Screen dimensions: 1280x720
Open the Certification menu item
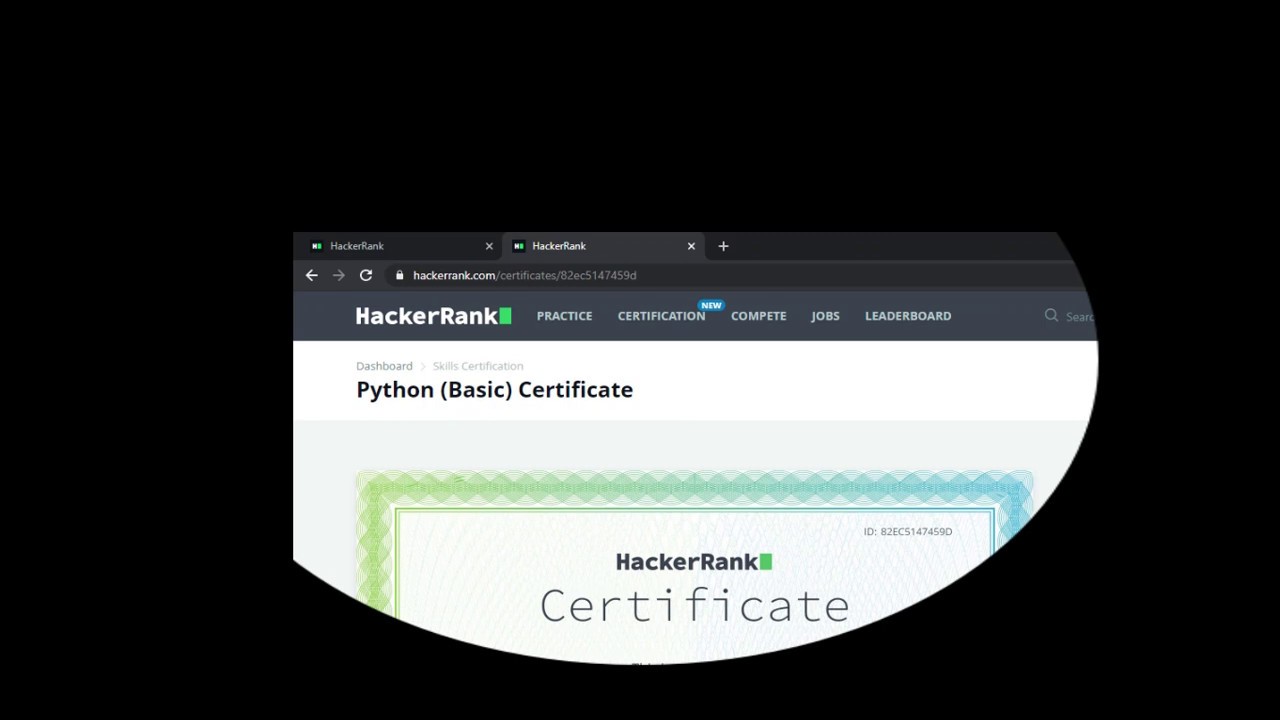(661, 316)
